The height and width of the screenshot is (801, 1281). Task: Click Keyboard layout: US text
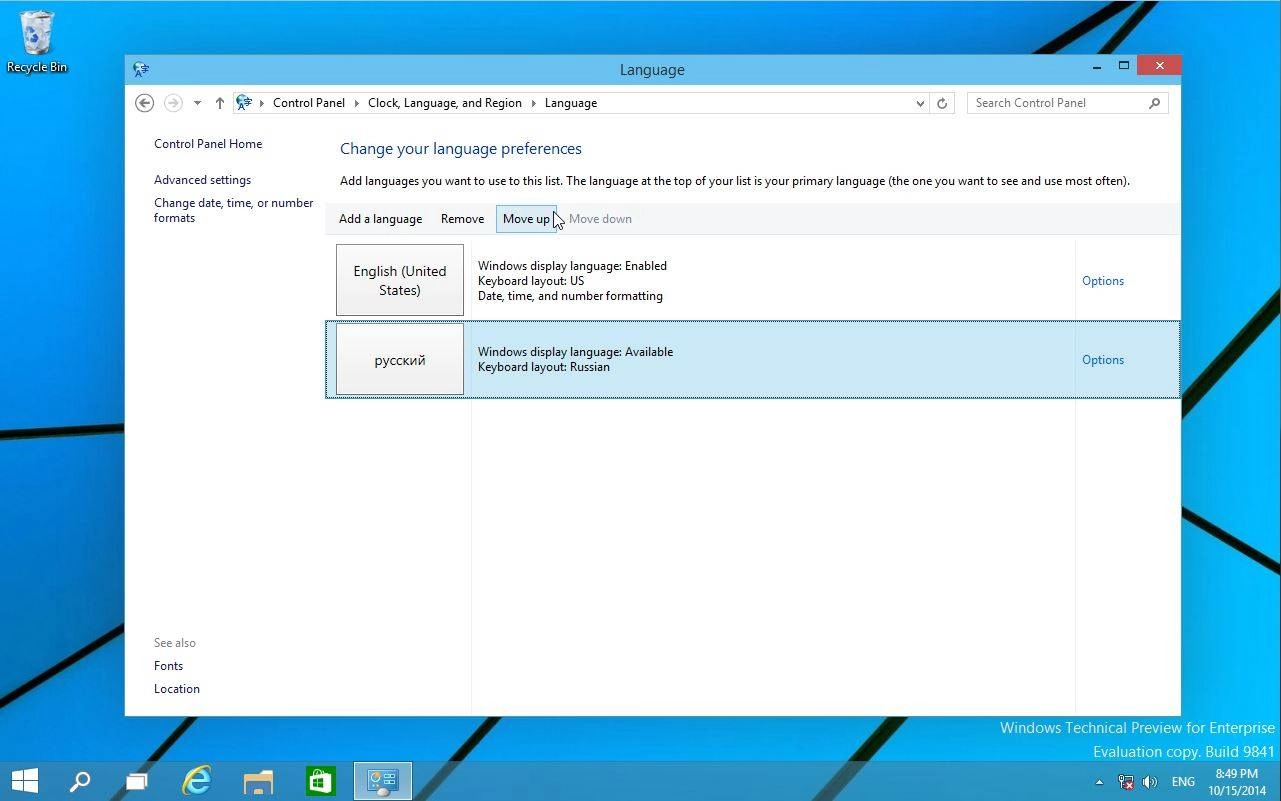click(x=531, y=281)
